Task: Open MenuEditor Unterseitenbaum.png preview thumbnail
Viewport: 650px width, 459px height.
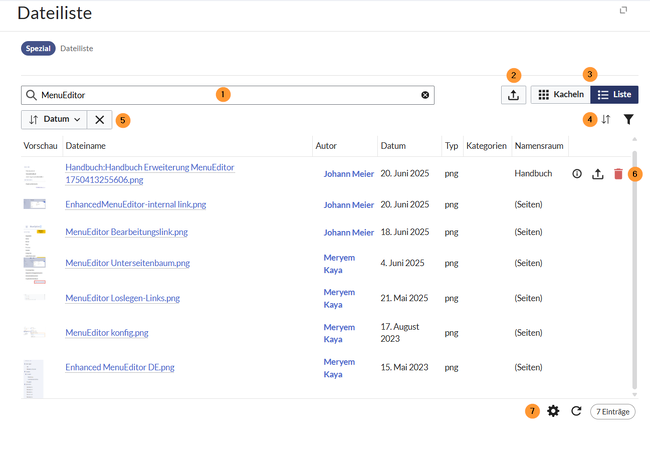Action: coord(35,265)
